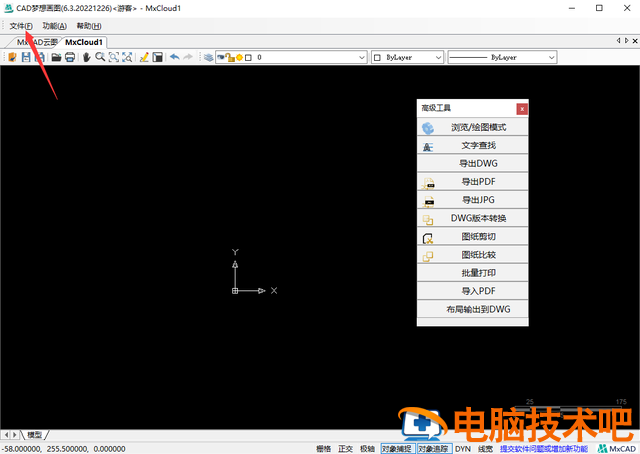Click the zoom extents icon
Screen dimensions: 640x454
[x=127, y=57]
